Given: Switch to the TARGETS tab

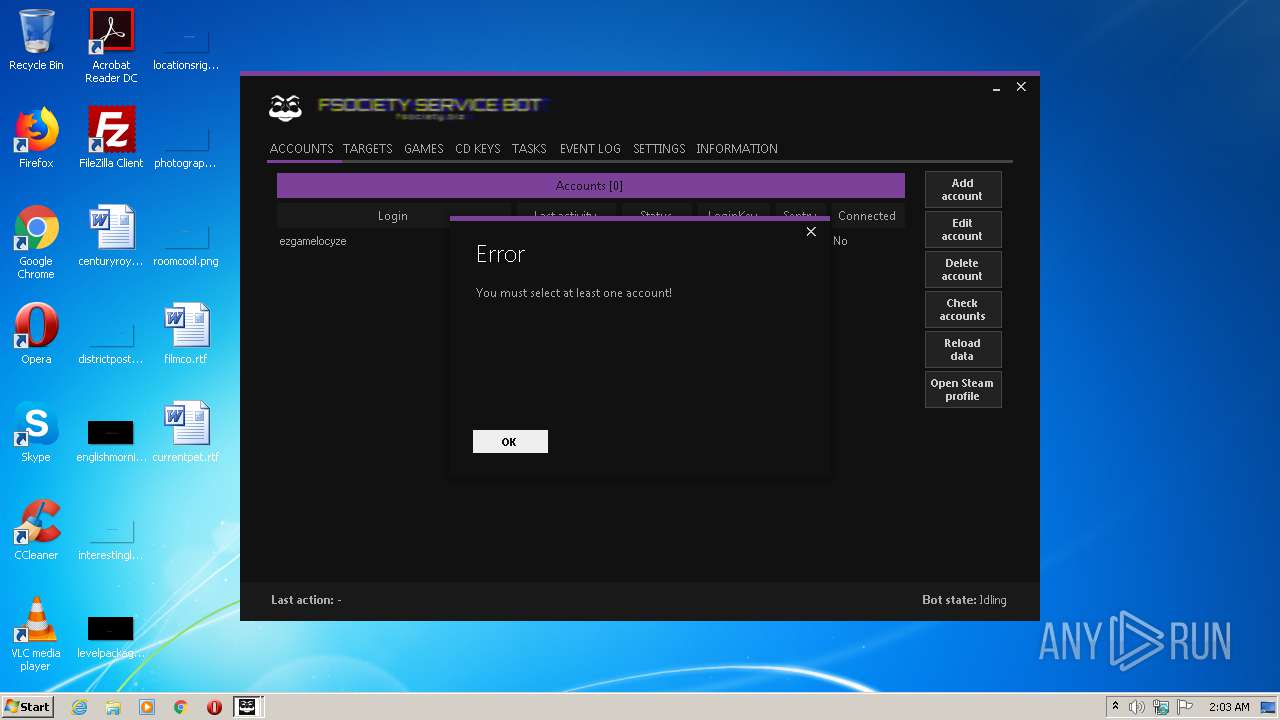Looking at the screenshot, I should point(367,148).
